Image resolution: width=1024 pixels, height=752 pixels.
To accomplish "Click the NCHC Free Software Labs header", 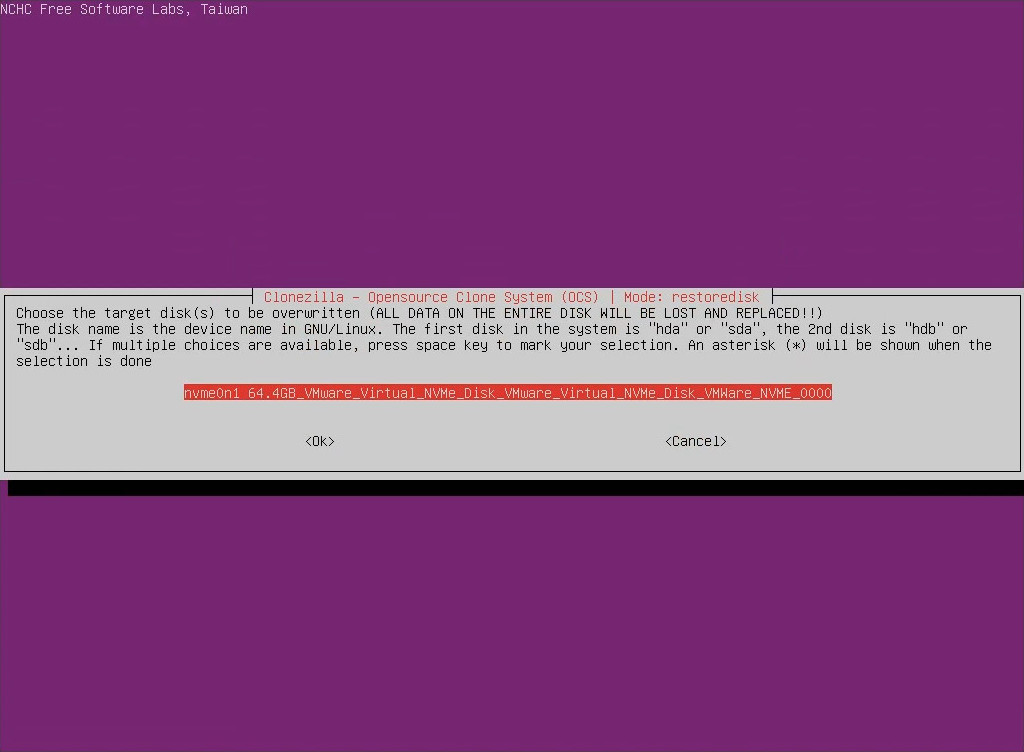I will (124, 9).
